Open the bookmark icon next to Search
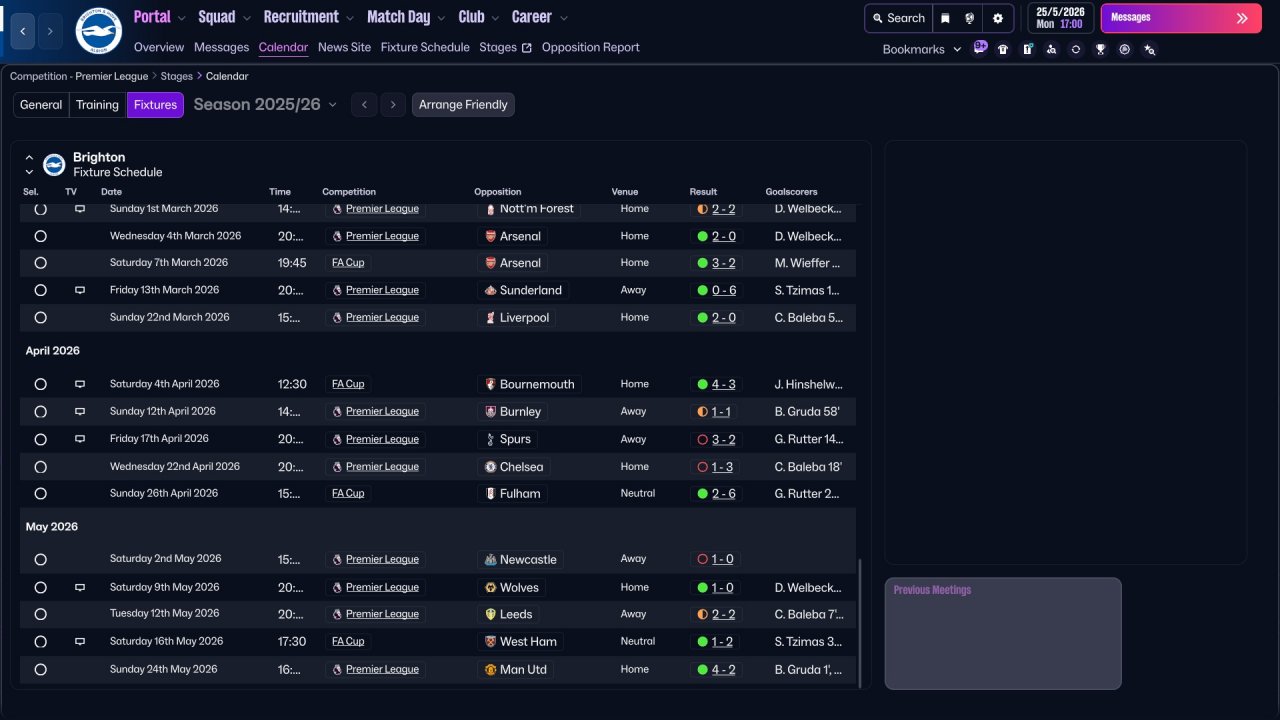 [946, 18]
